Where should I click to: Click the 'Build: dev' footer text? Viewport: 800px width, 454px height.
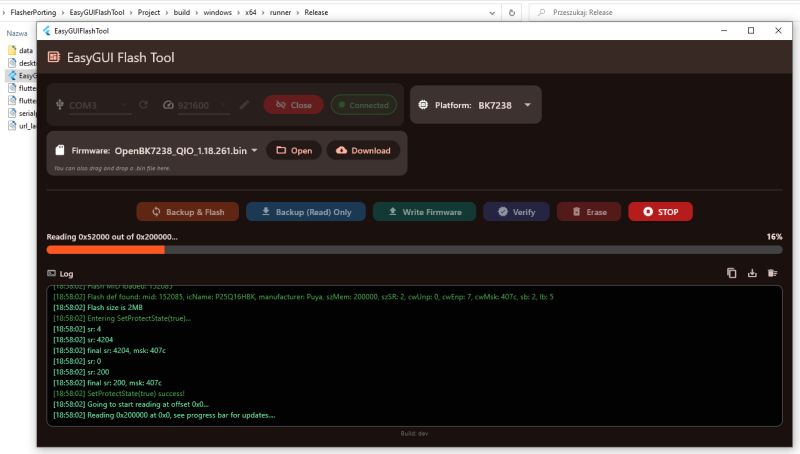point(414,434)
